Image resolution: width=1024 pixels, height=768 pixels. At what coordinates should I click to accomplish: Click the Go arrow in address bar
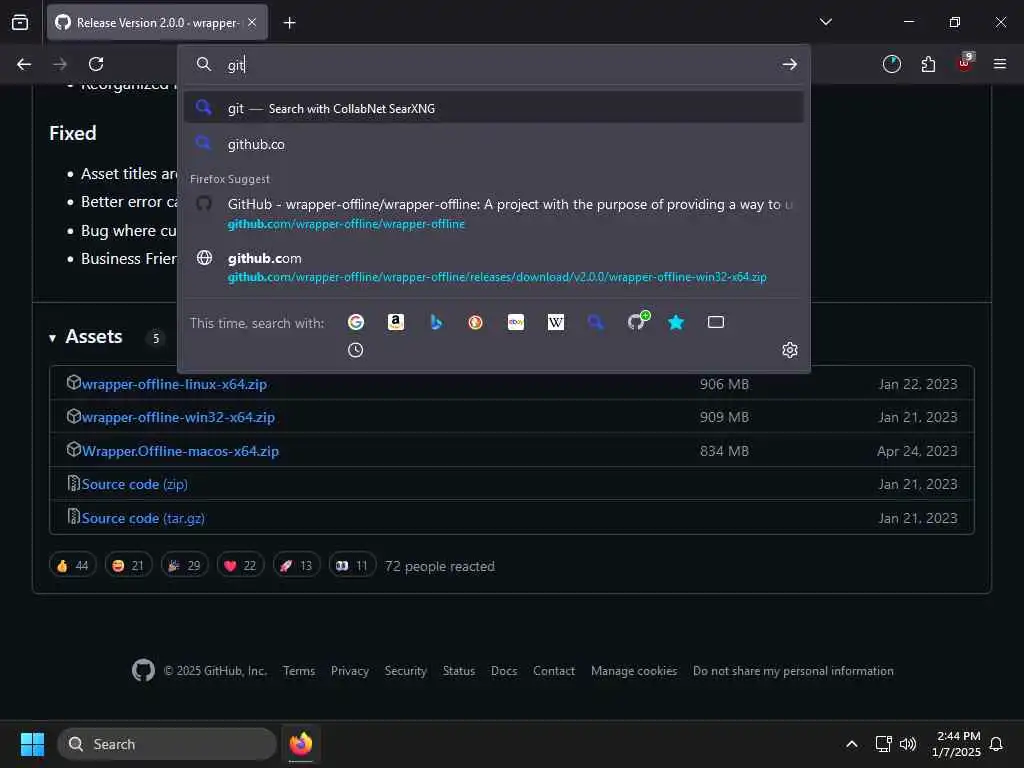790,64
